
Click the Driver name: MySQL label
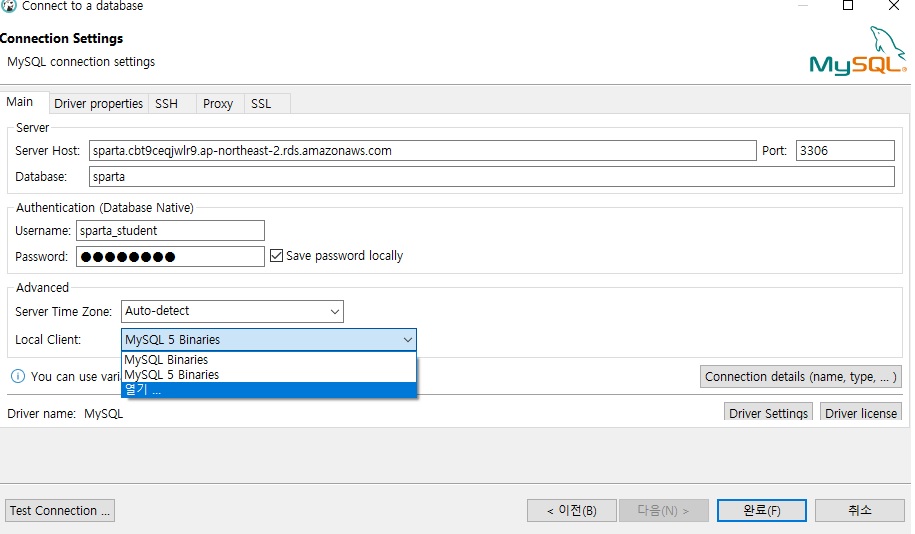click(x=65, y=414)
